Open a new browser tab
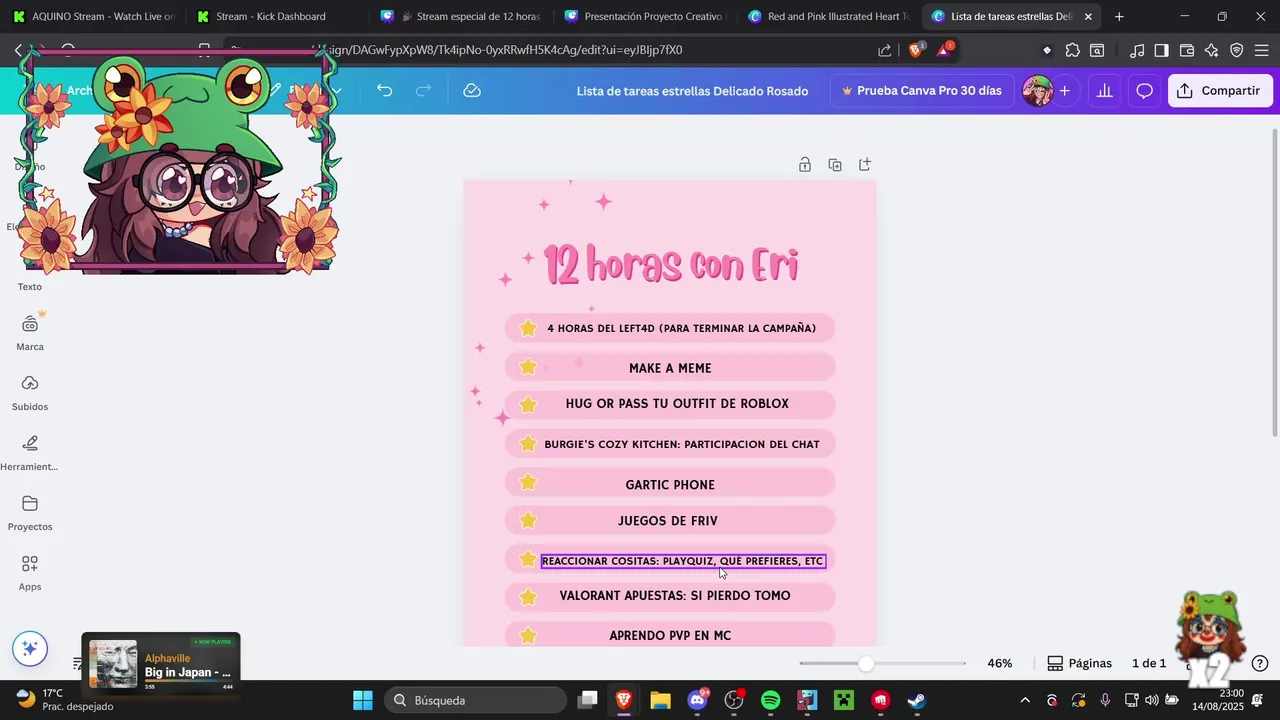1280x720 pixels. coord(1119,16)
